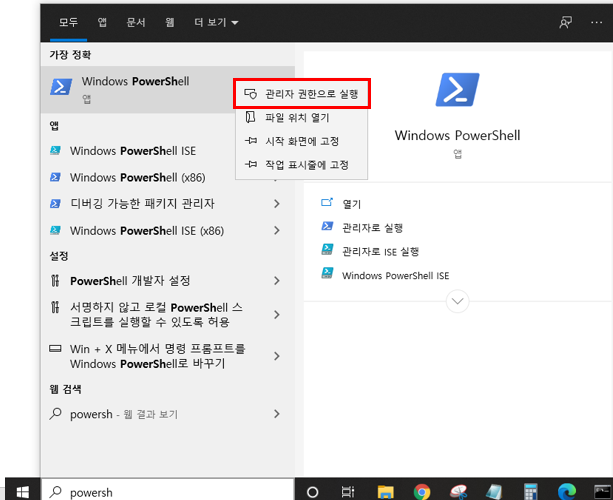Click large Windows PowerShell icon in preview pane
This screenshot has height=500, width=613.
click(x=457, y=90)
